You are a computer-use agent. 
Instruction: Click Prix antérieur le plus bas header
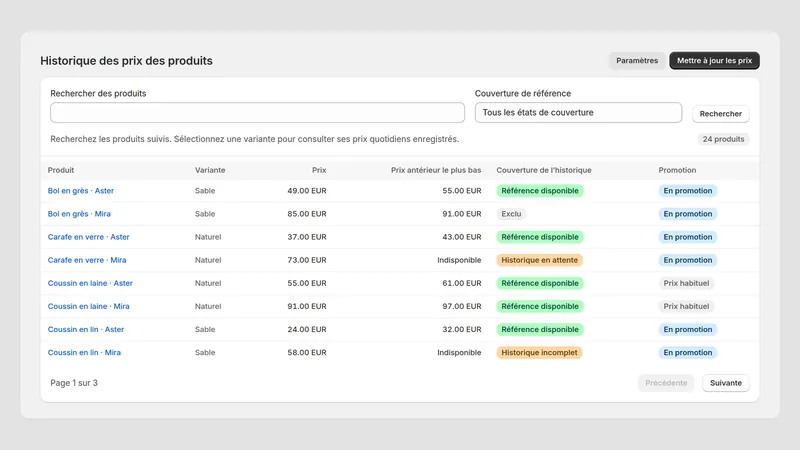(x=436, y=170)
